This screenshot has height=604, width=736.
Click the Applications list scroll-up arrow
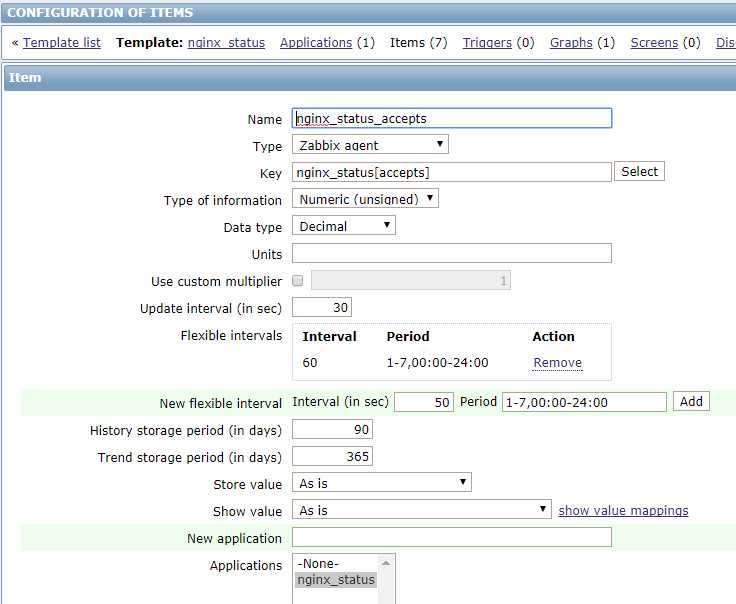coord(386,563)
